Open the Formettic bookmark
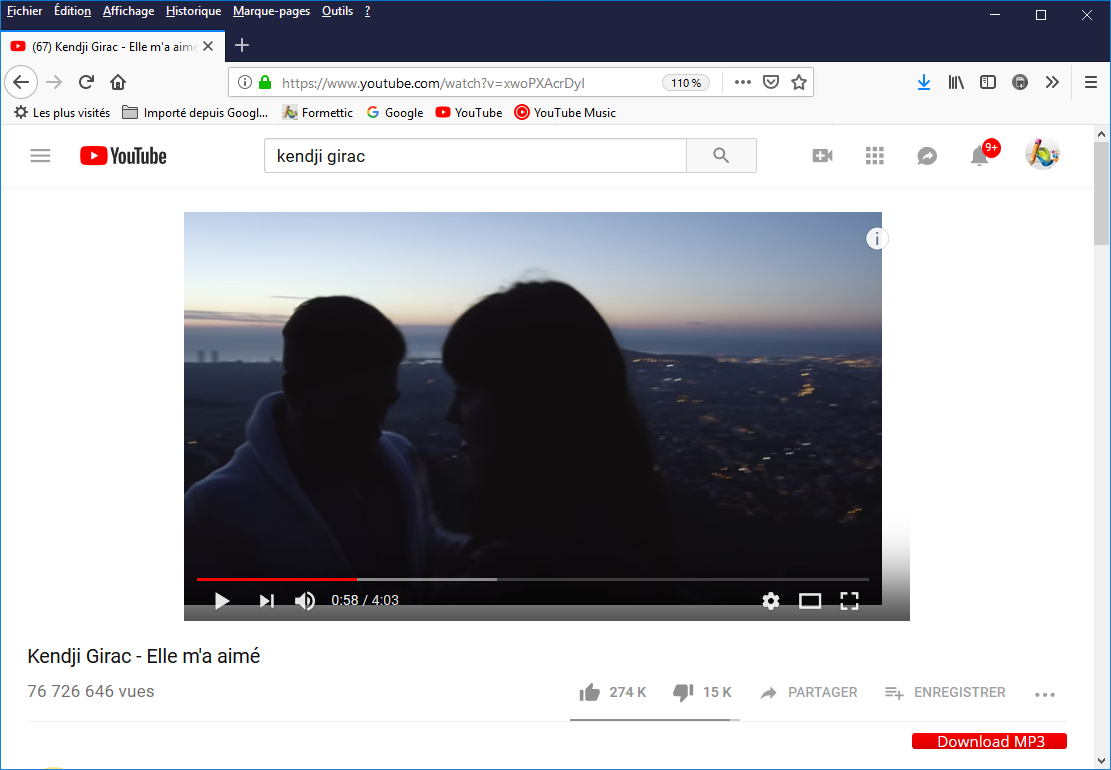The height and width of the screenshot is (770, 1111). coord(317,112)
